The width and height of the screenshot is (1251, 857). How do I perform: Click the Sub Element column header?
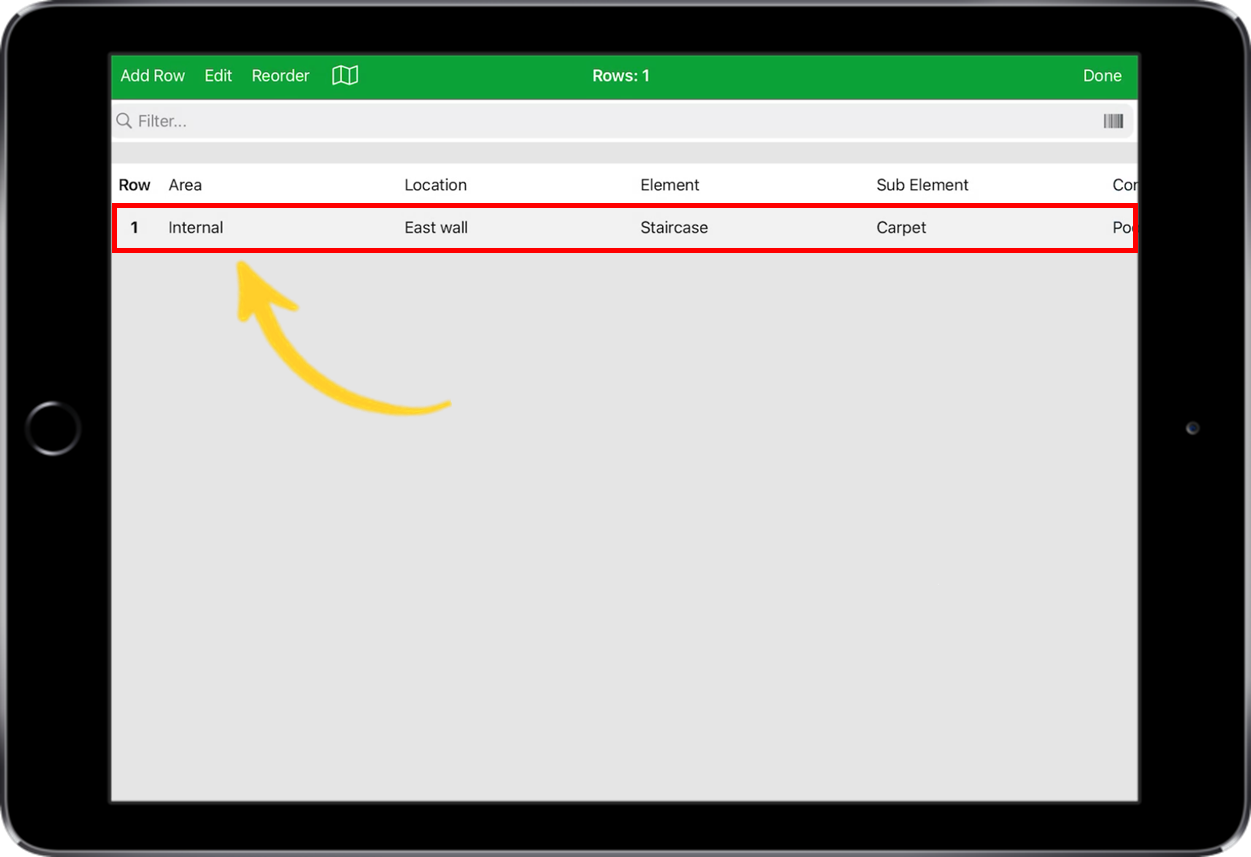[922, 185]
